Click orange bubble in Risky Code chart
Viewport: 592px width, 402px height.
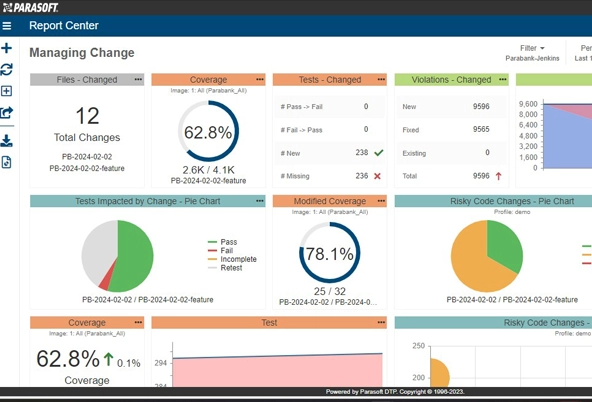(x=438, y=374)
